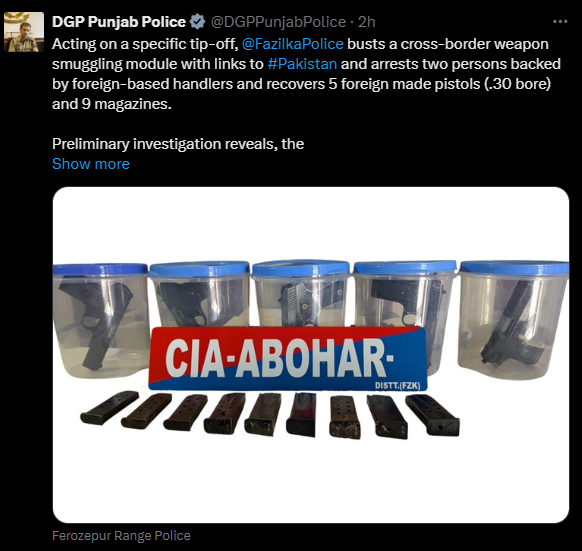Click the second pistol container from left
Viewport: 582px width, 551px height.
coord(199,294)
